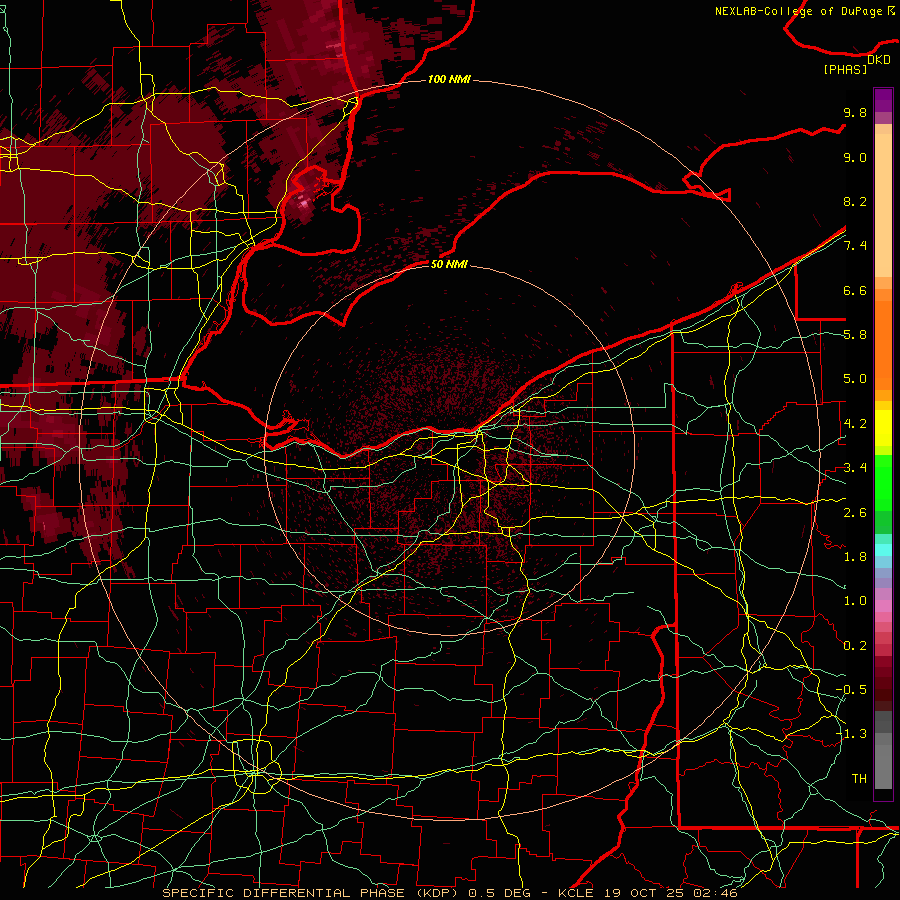
Task: Click the "100 NMI" range ring label
Action: point(449,79)
